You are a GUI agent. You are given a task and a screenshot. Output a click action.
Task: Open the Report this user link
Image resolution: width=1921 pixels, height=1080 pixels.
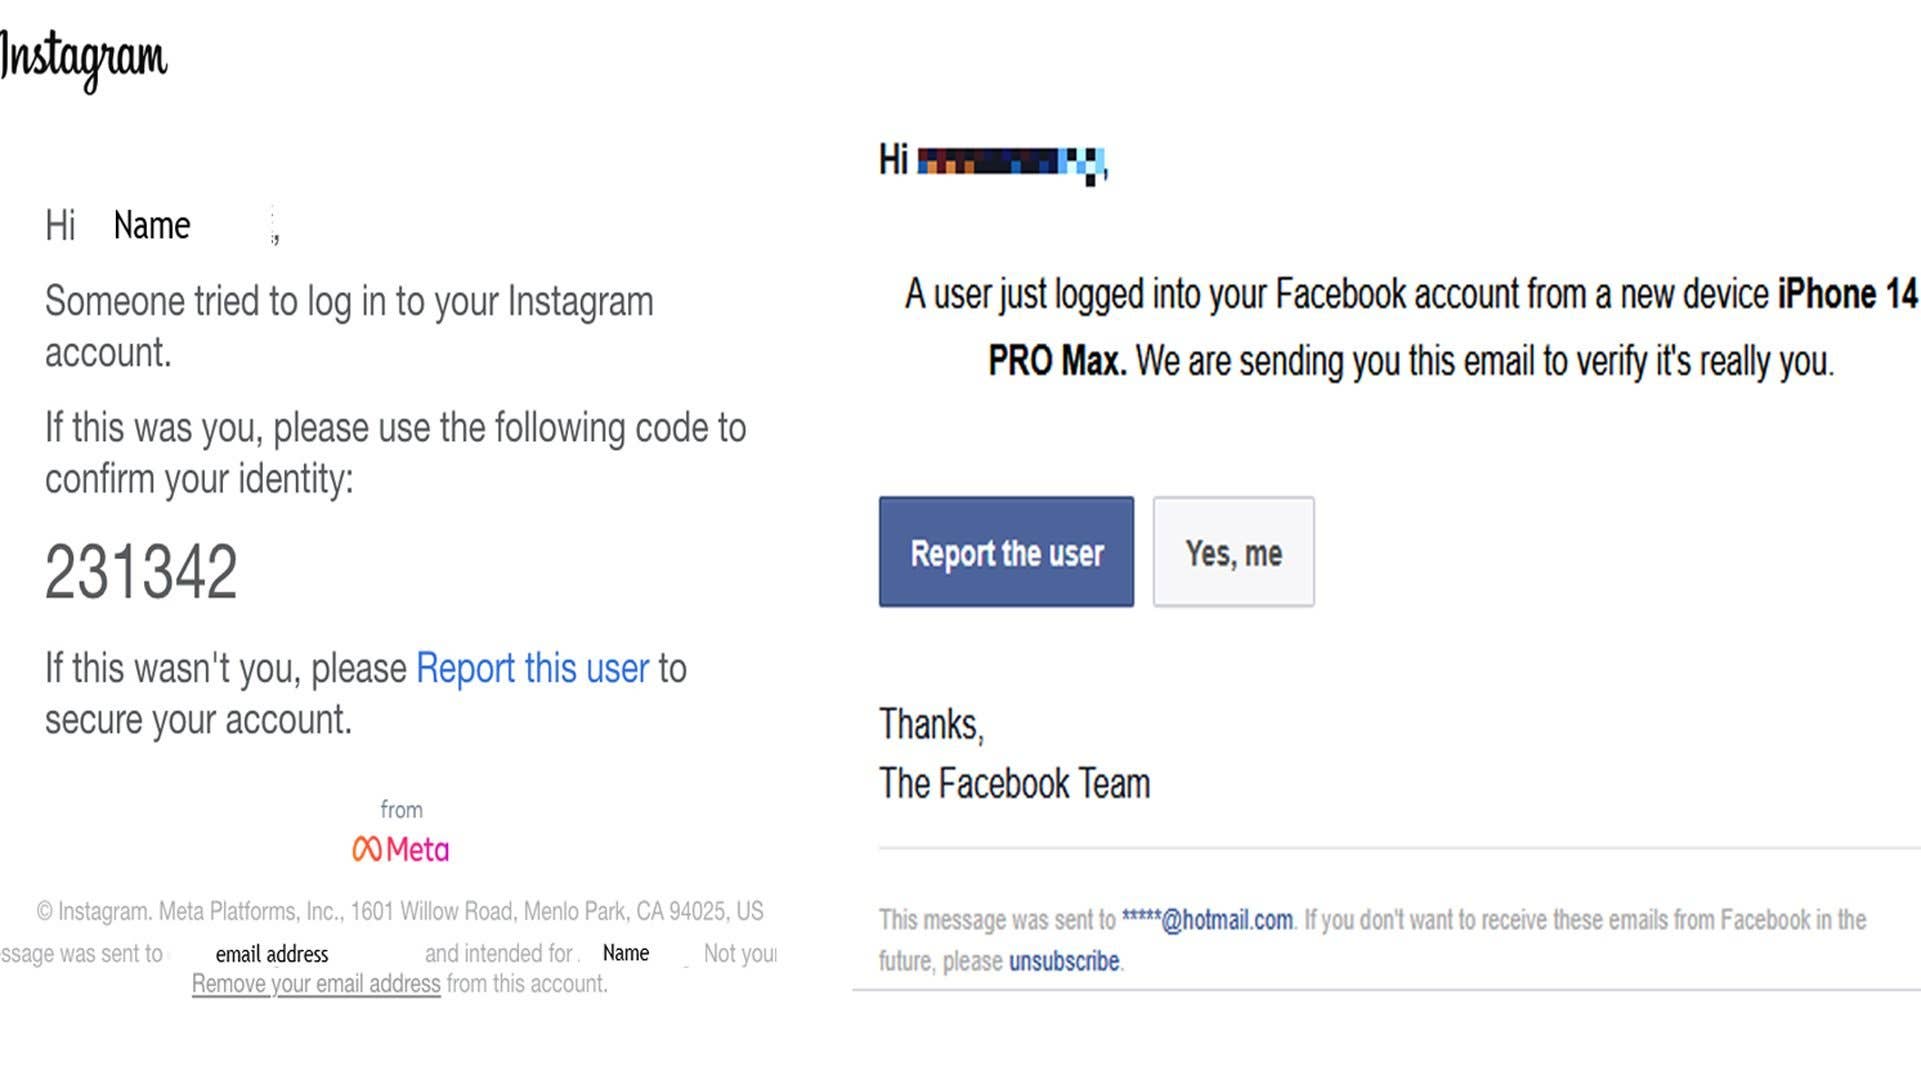coord(532,669)
